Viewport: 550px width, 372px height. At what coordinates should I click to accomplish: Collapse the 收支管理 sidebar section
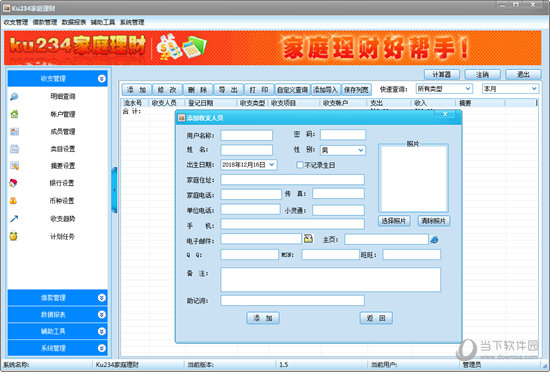[102, 79]
